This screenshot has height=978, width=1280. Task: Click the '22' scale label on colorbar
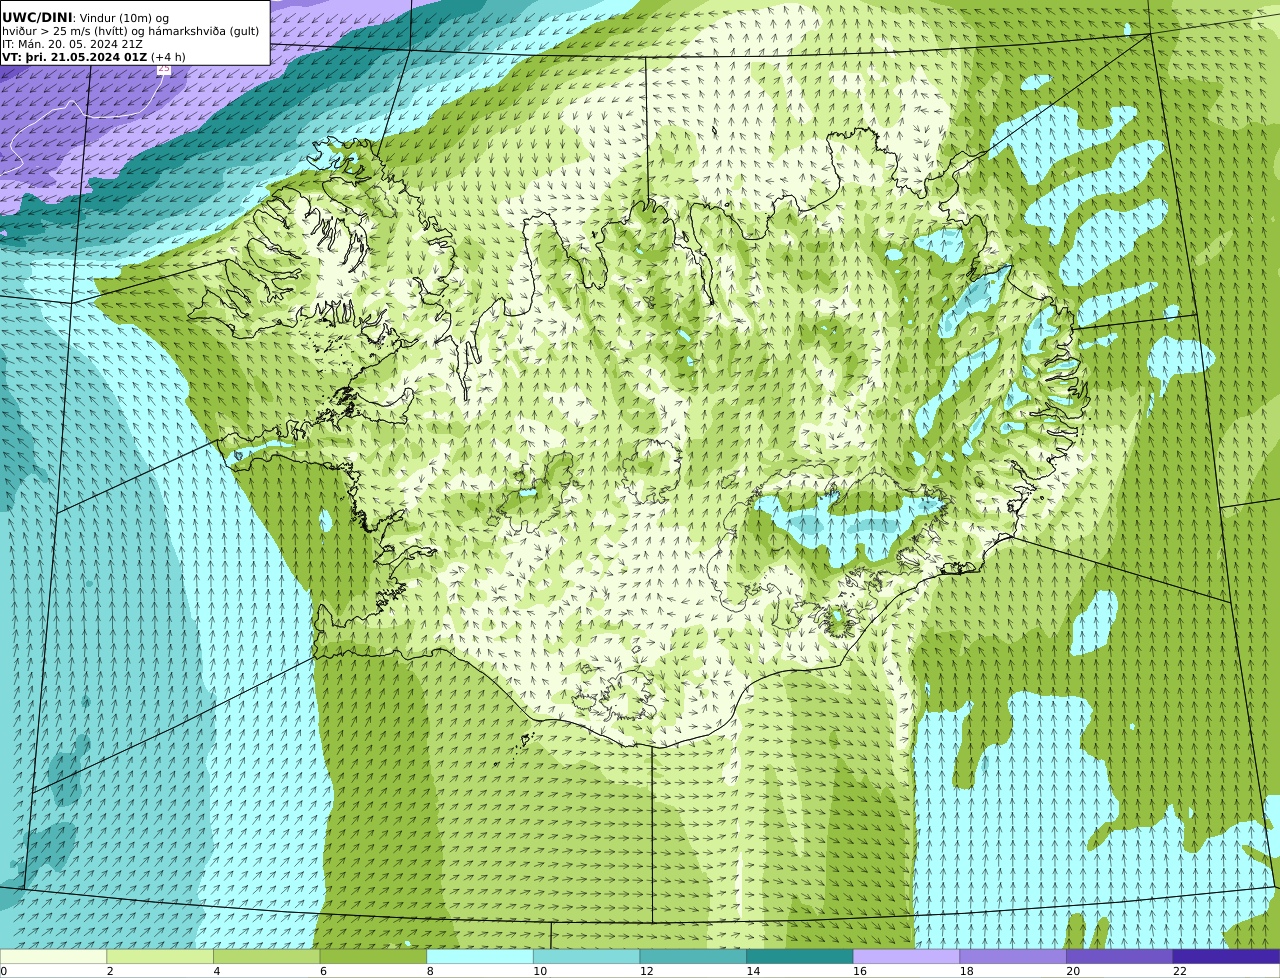(x=1180, y=971)
